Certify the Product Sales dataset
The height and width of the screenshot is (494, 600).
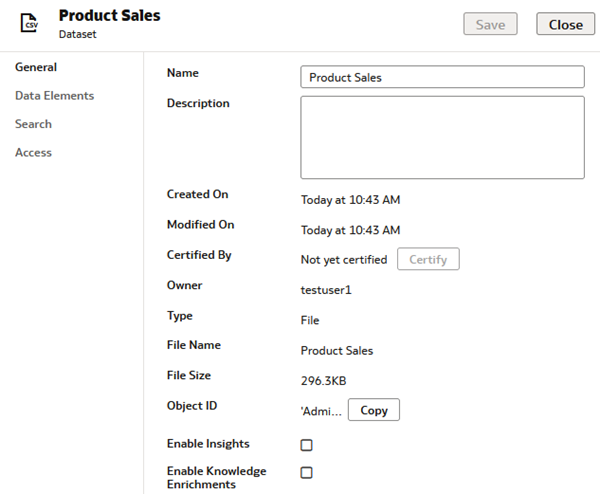click(x=429, y=259)
